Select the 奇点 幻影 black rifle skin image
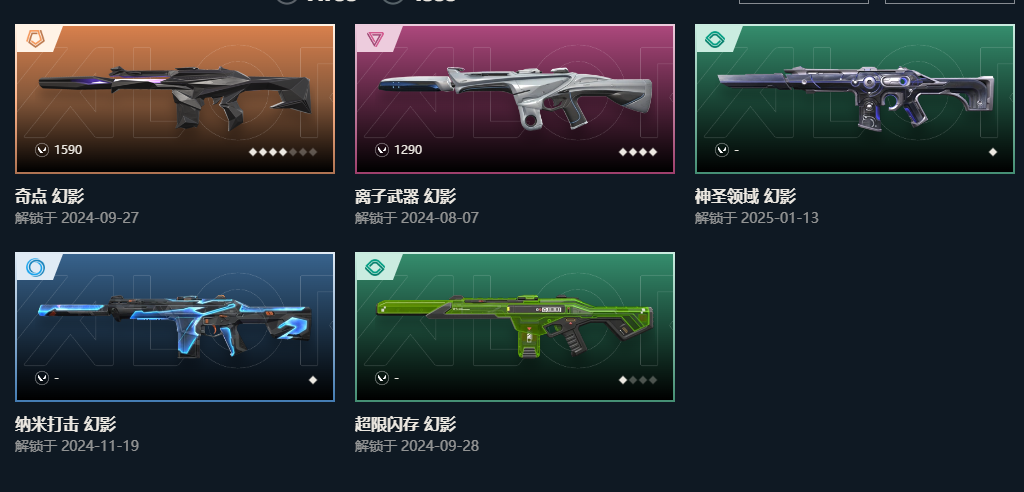Image resolution: width=1024 pixels, height=492 pixels. 175,97
